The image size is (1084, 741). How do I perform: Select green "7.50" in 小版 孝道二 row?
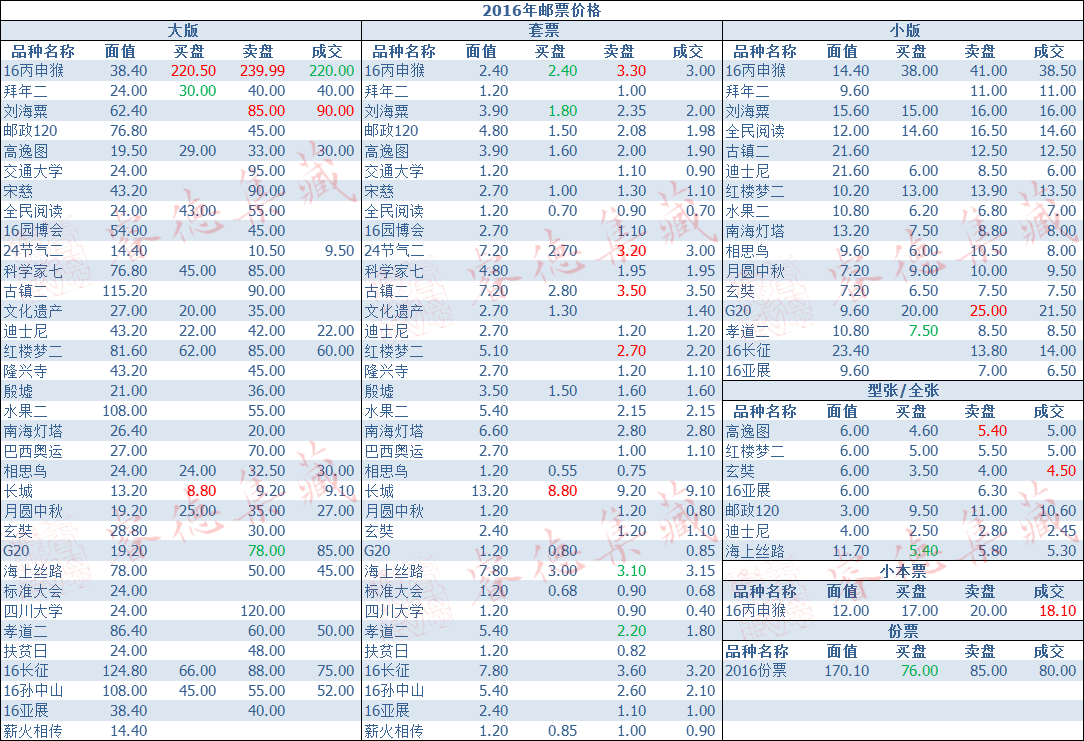pos(924,331)
